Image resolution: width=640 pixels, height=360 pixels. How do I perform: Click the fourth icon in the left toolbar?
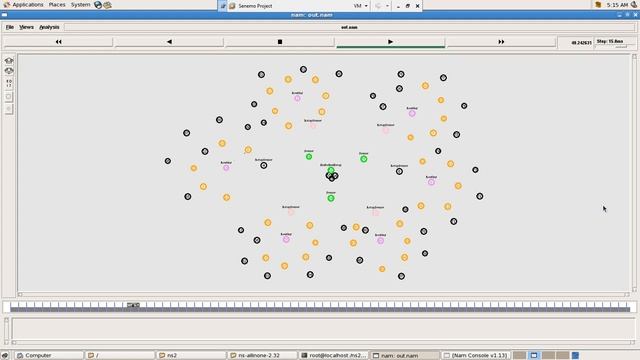point(9,97)
